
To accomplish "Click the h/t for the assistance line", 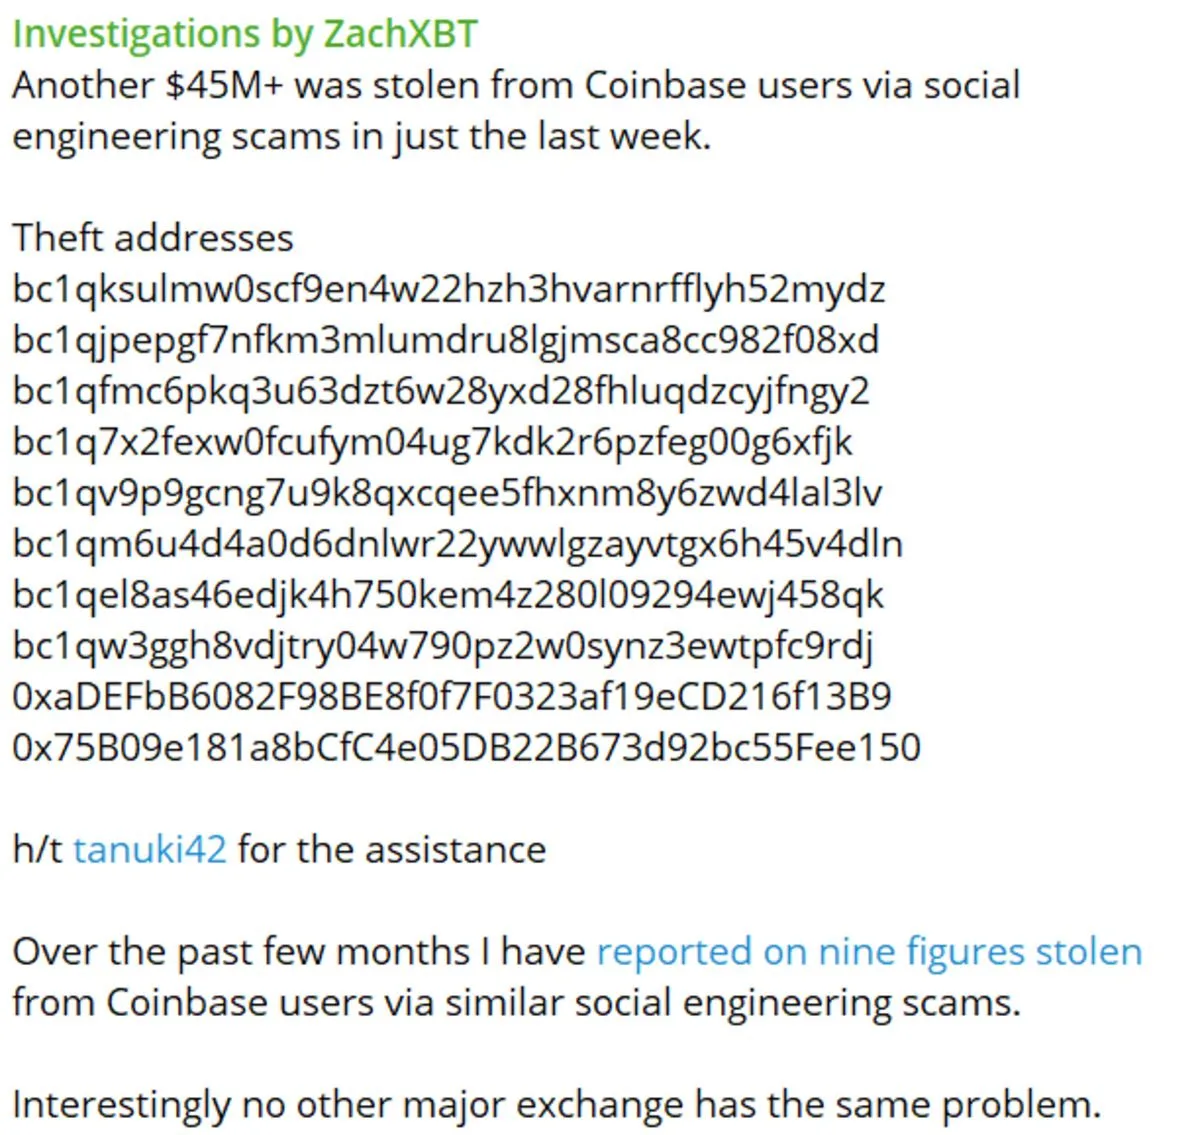I will point(279,849).
